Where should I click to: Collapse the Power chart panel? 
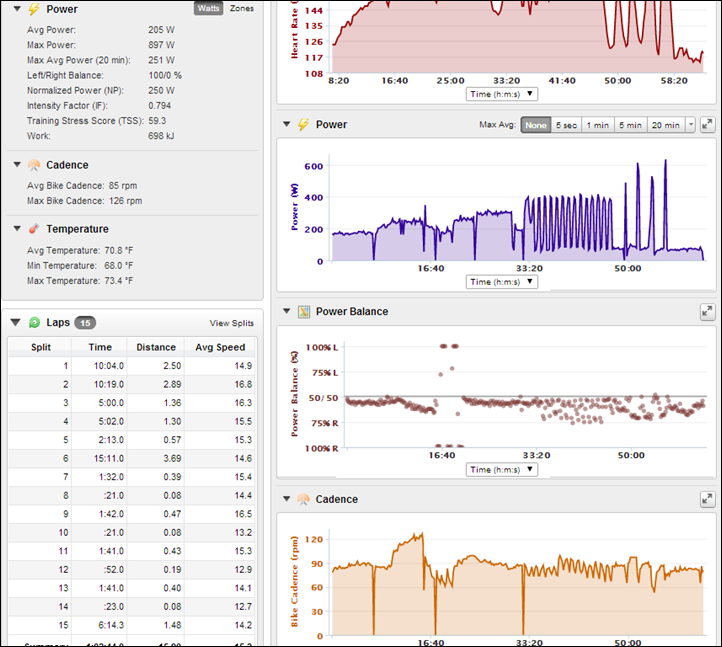286,124
